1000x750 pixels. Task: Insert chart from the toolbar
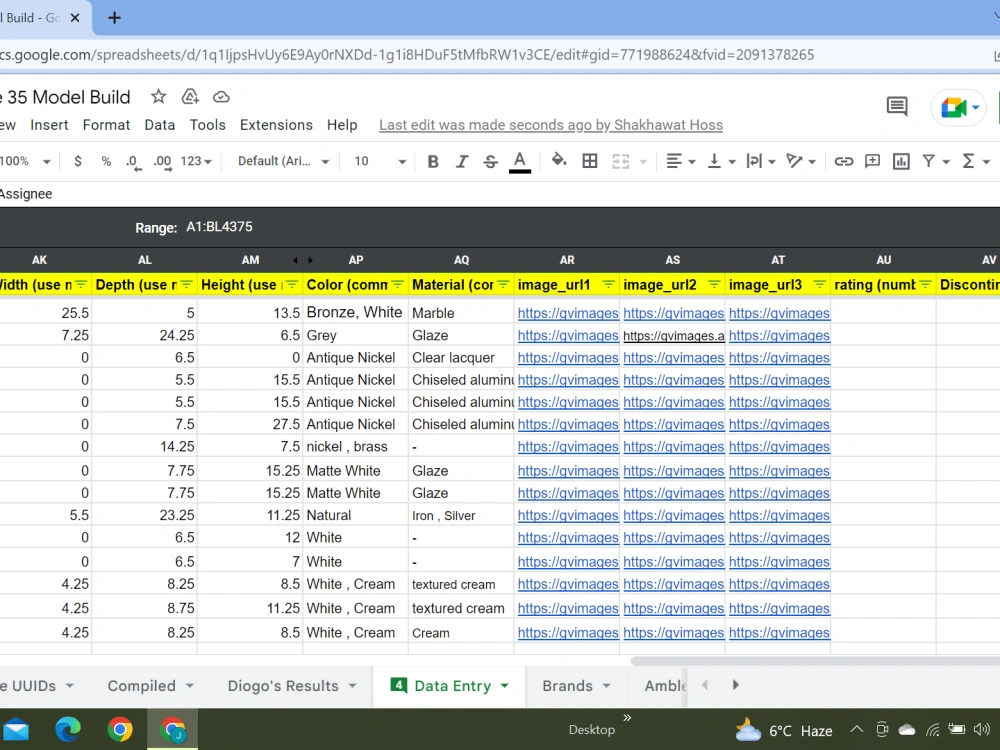click(901, 161)
